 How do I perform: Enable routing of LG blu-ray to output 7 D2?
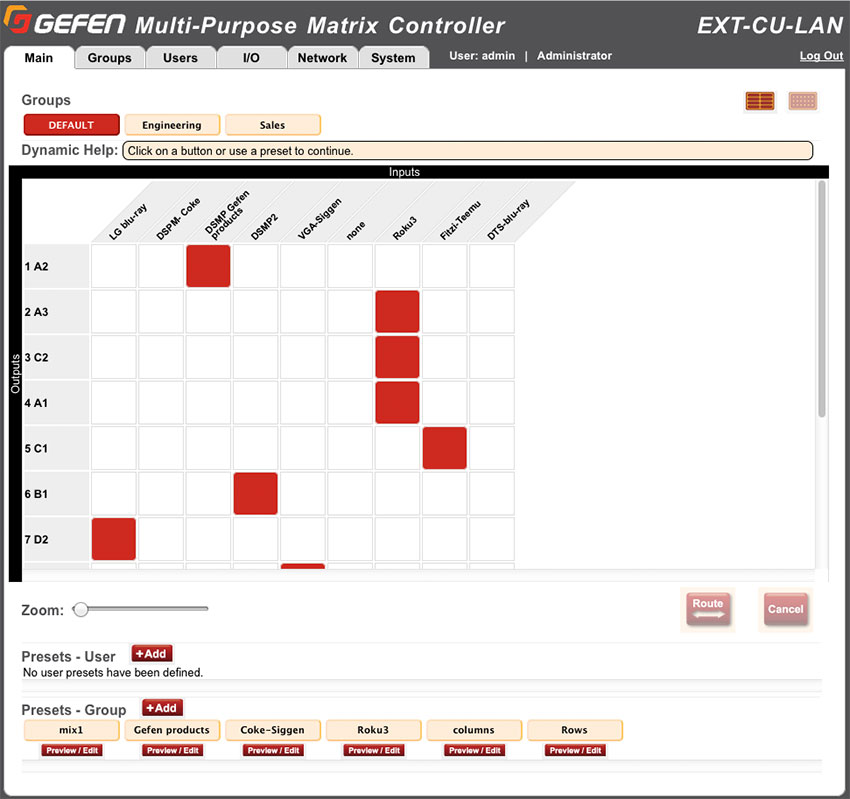(x=113, y=539)
